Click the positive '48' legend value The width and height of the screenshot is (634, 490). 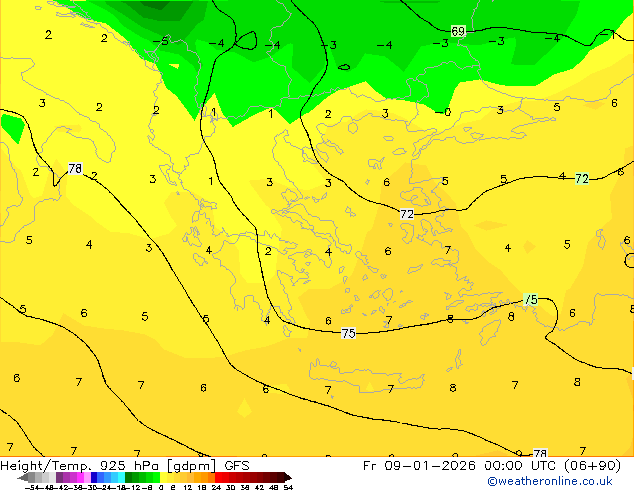tap(273, 487)
